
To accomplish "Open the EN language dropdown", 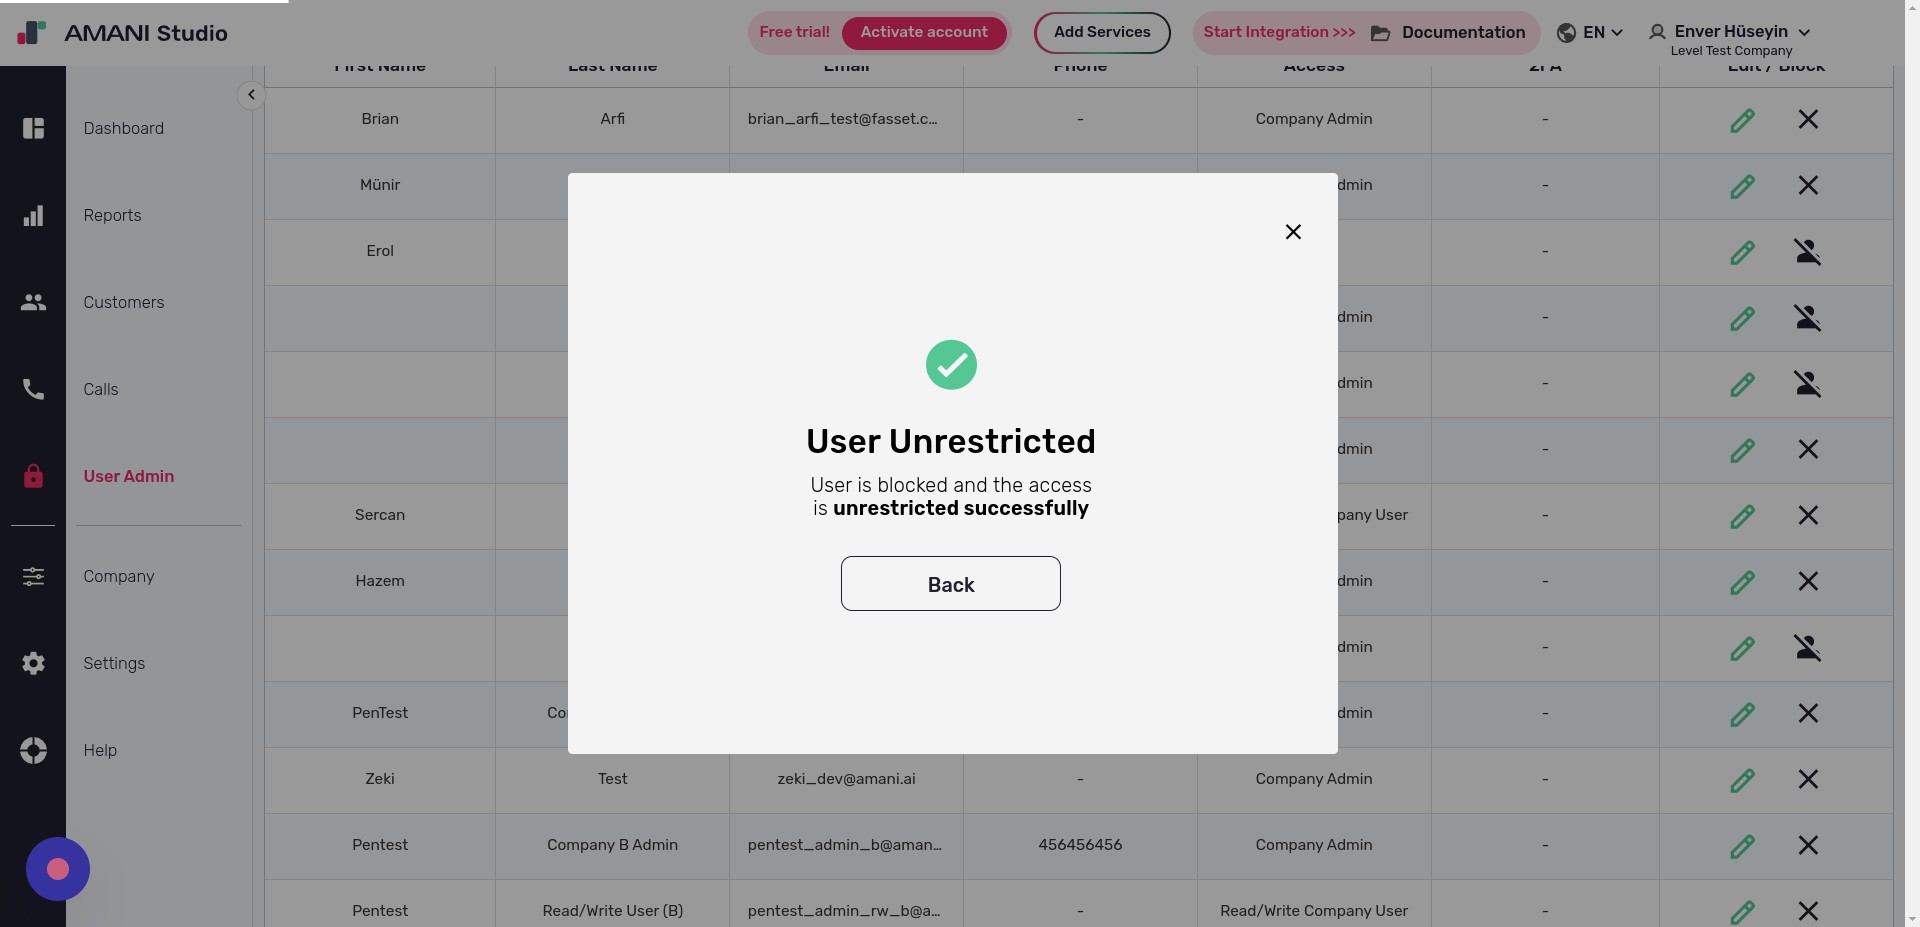I will (1589, 32).
